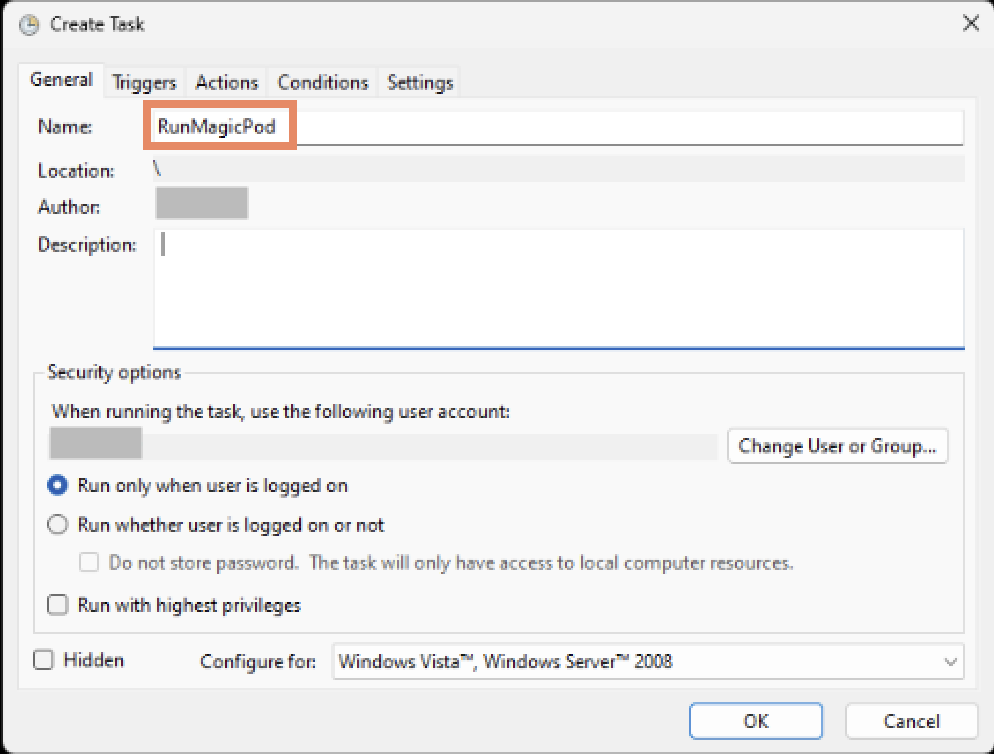Click the Cancel button

point(911,721)
